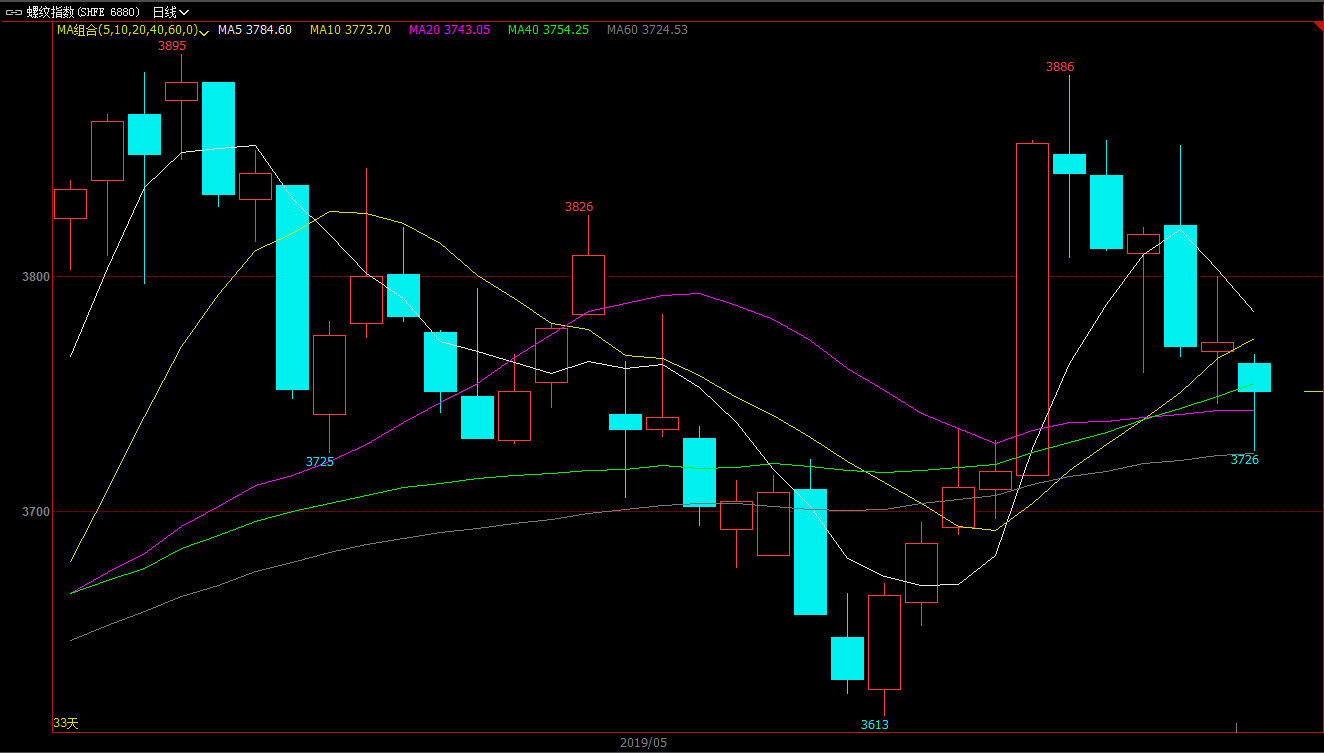The image size is (1324, 753).
Task: Select the MA5 3784.60 legend label
Action: tap(255, 30)
